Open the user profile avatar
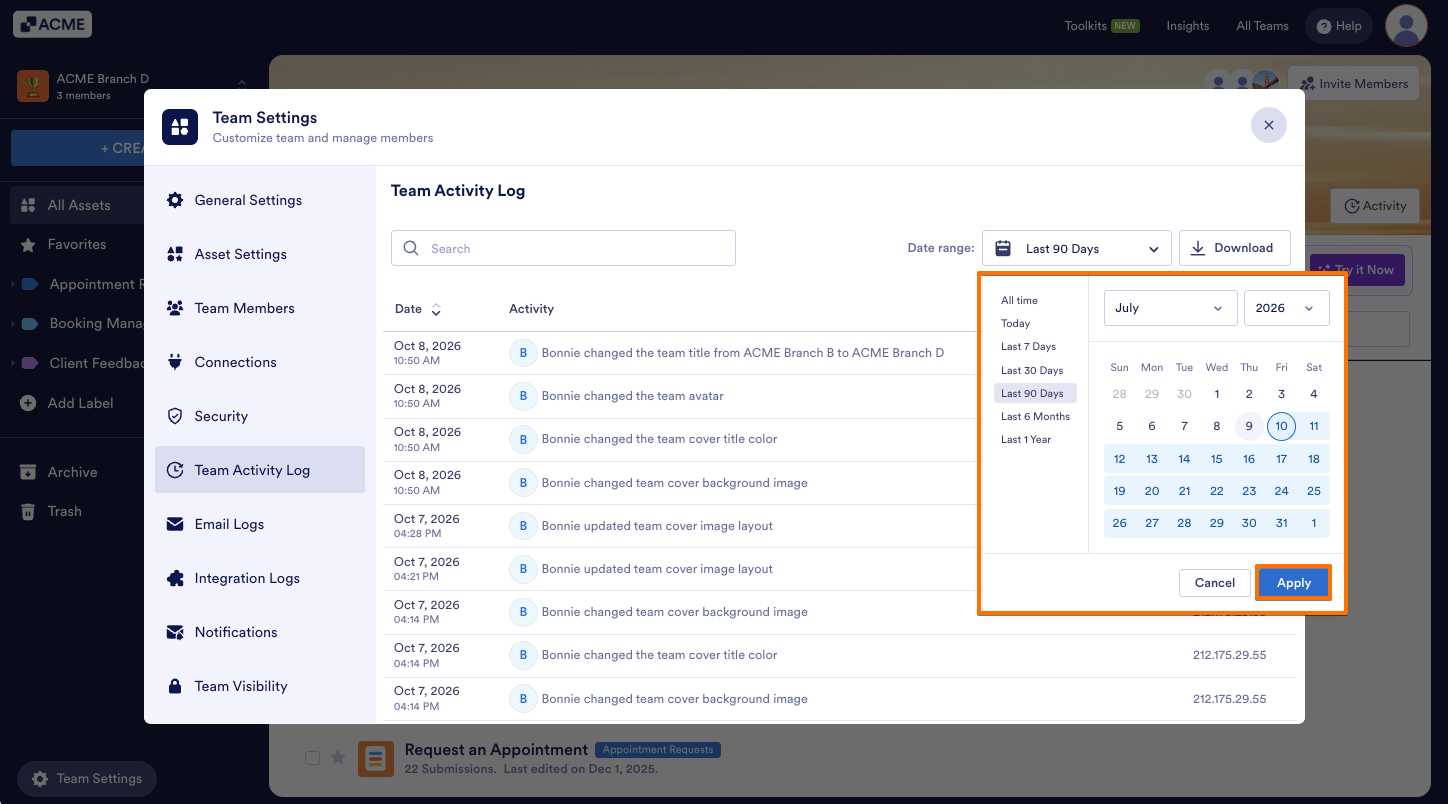The height and width of the screenshot is (804, 1448). click(x=1406, y=26)
